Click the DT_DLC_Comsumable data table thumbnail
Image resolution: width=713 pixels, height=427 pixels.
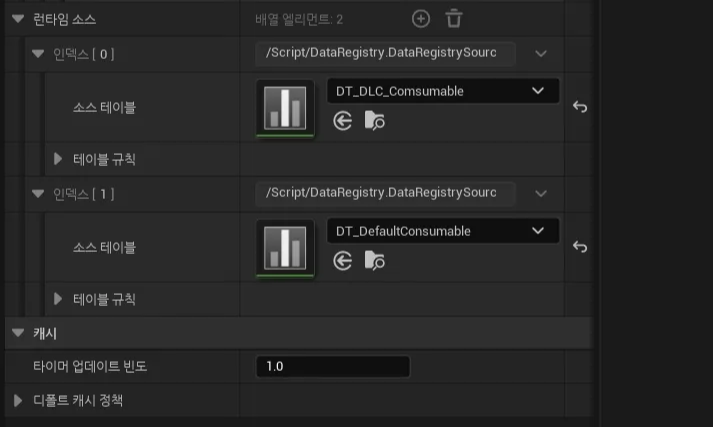coord(285,108)
